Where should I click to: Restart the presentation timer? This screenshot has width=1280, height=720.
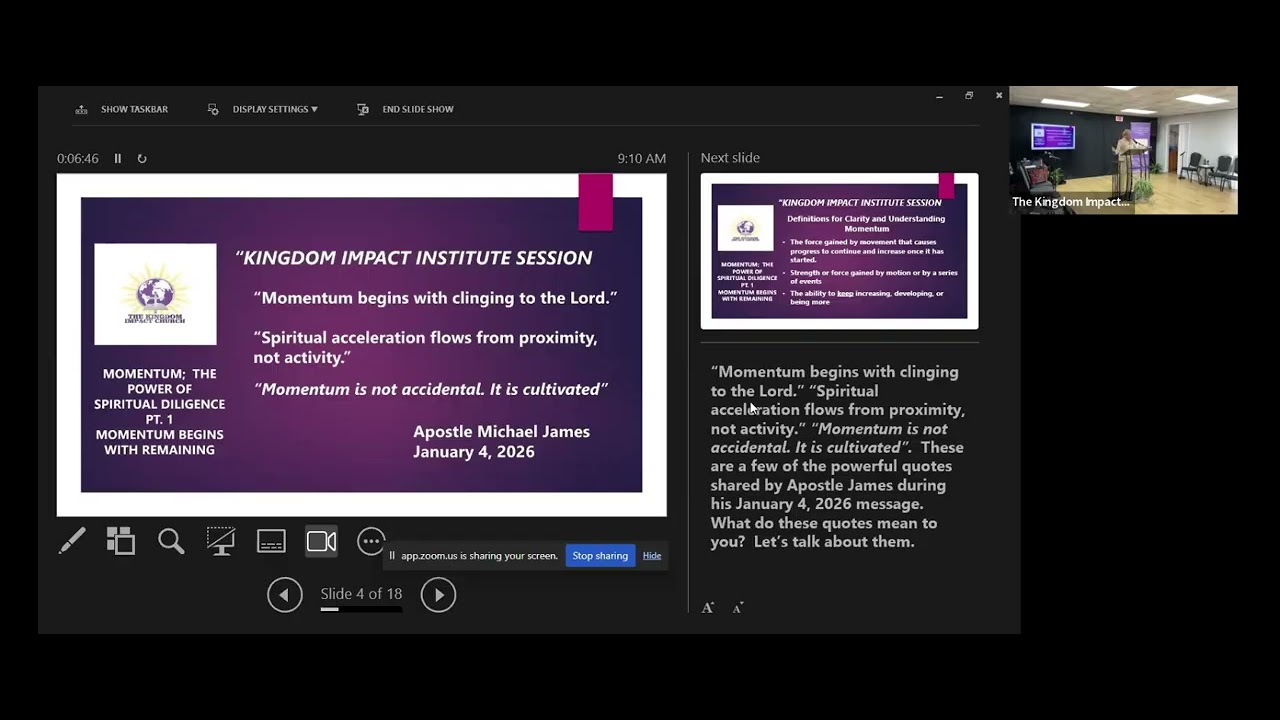[142, 158]
